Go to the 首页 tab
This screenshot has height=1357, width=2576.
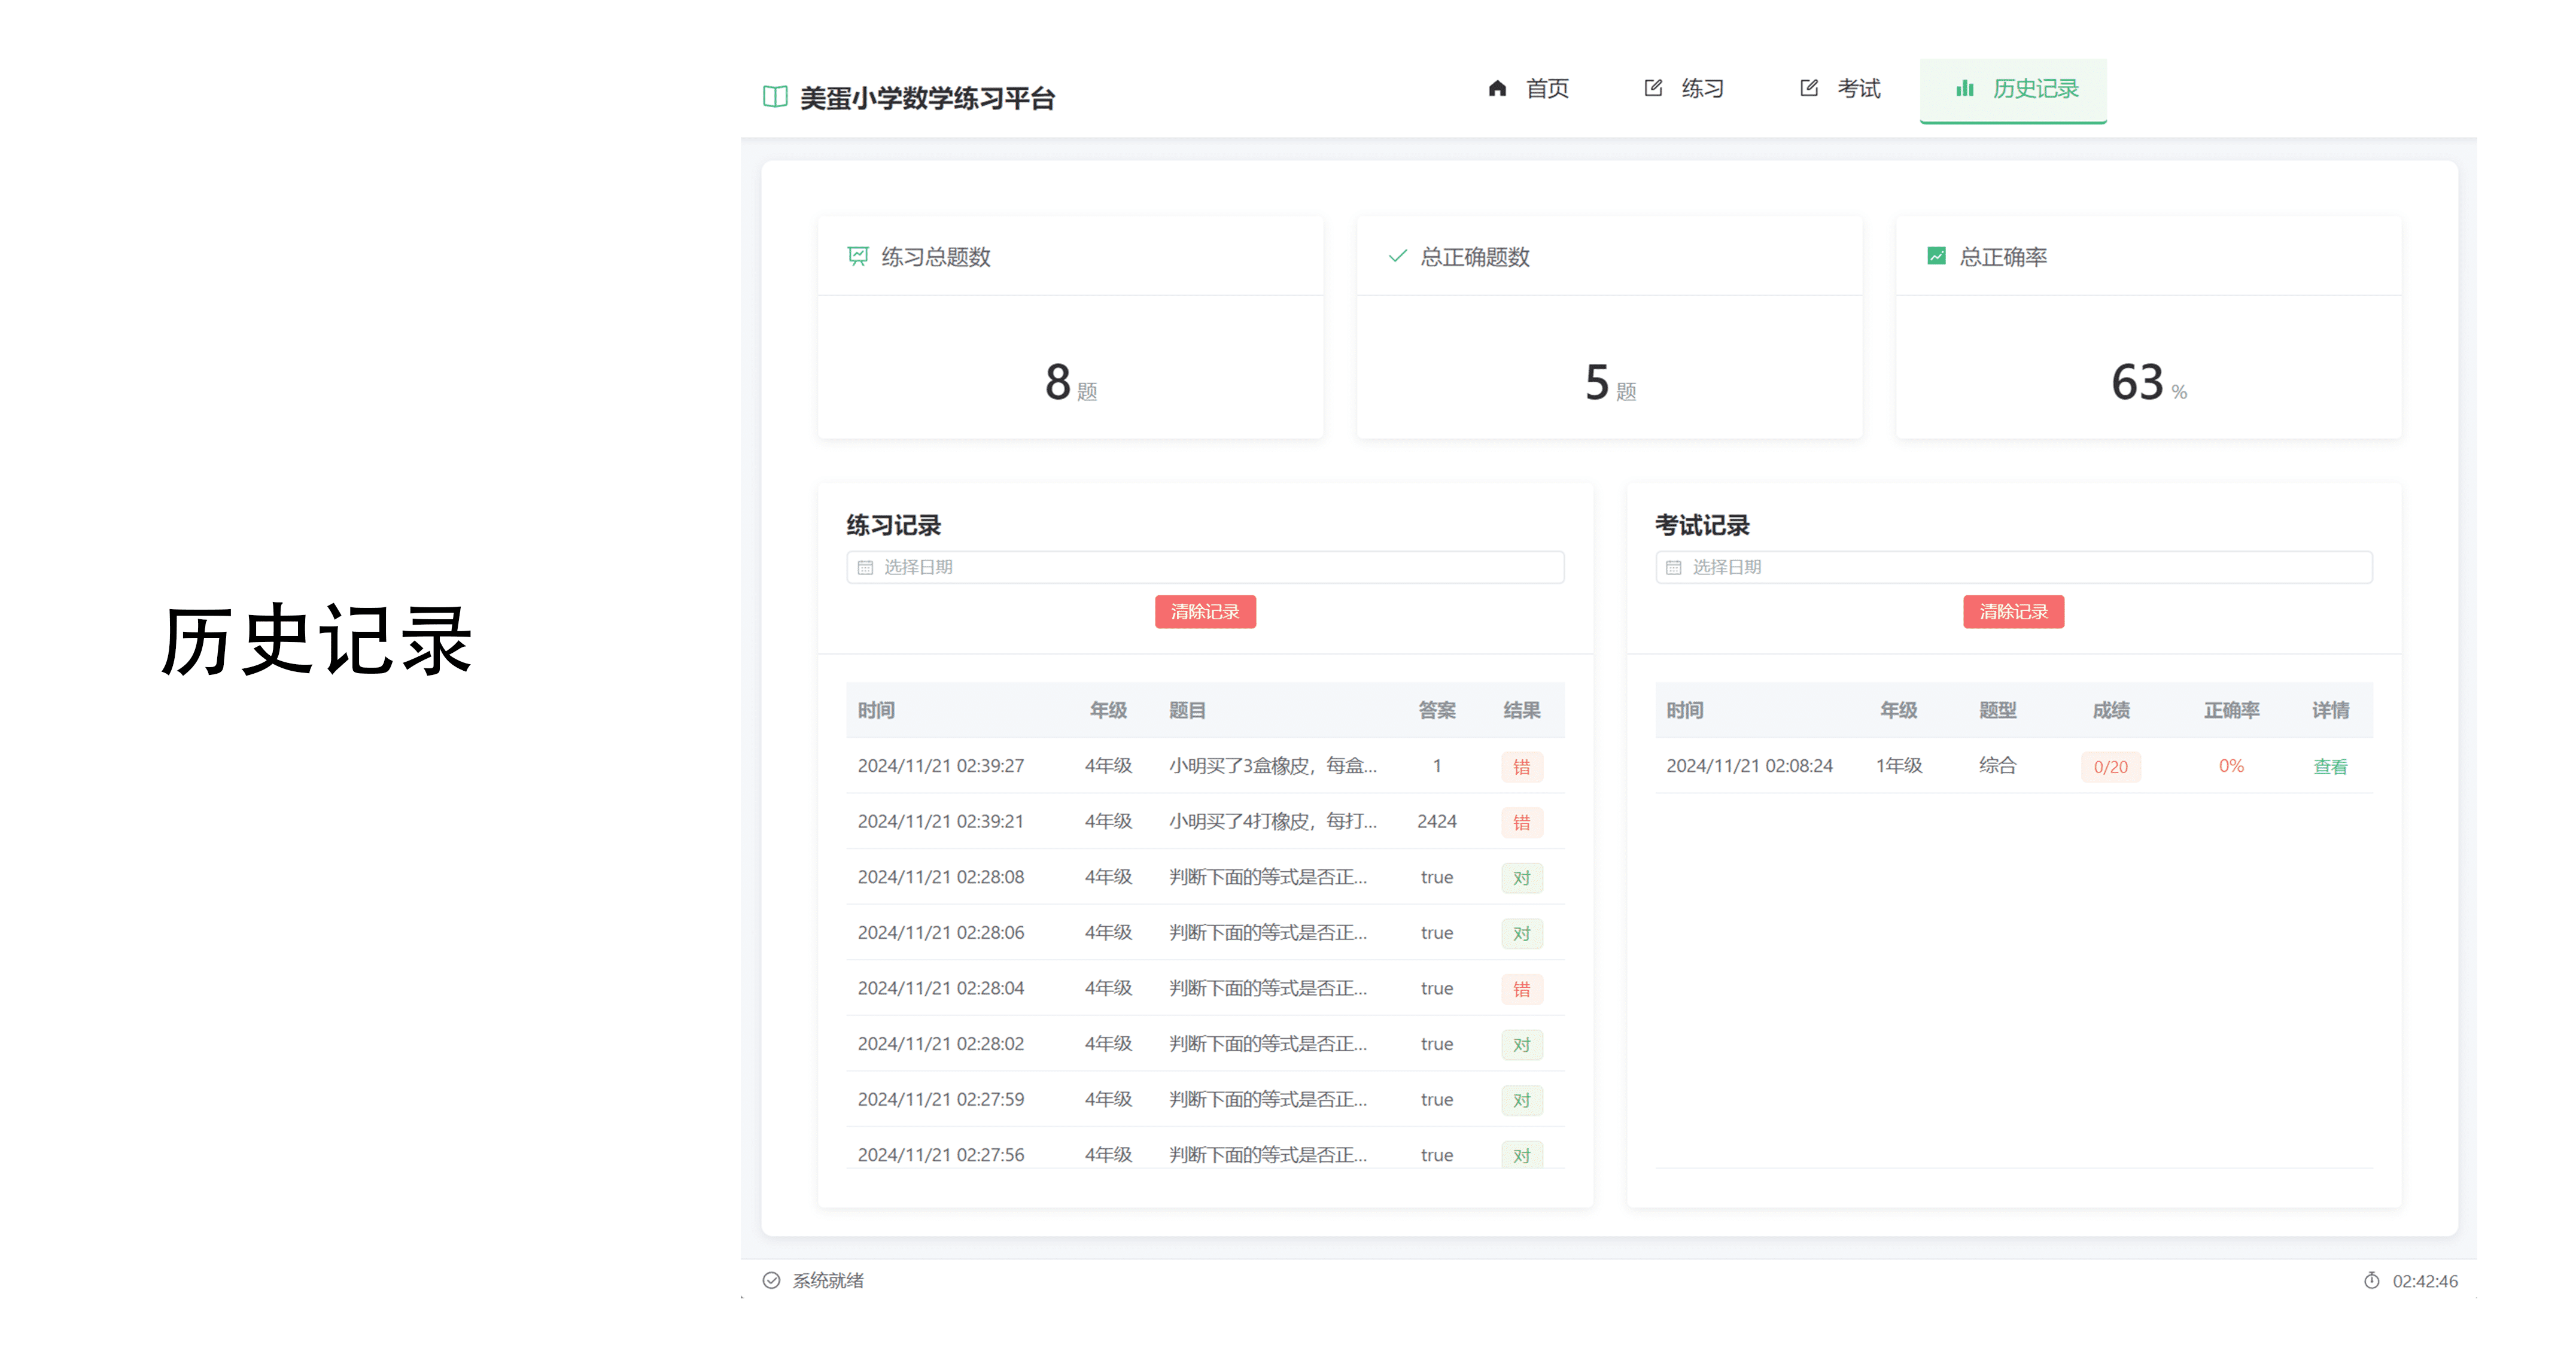(1528, 89)
